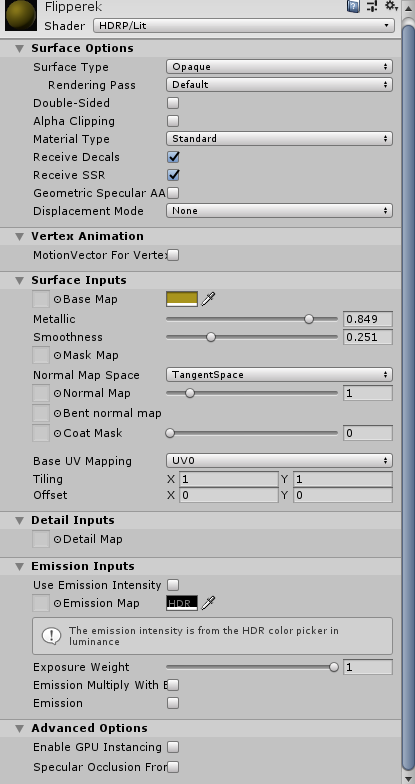Uncheck Receive Decals
This screenshot has width=415, height=784.
[173, 157]
